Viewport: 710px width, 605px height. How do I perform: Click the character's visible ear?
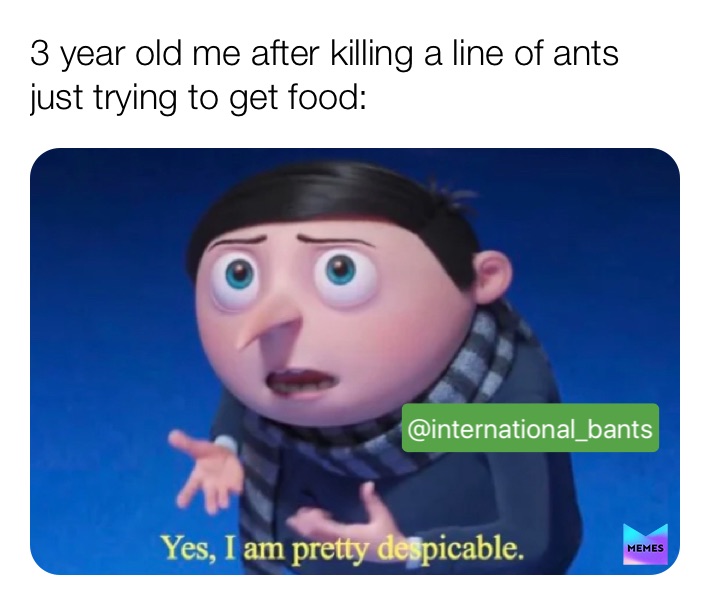click(x=493, y=276)
